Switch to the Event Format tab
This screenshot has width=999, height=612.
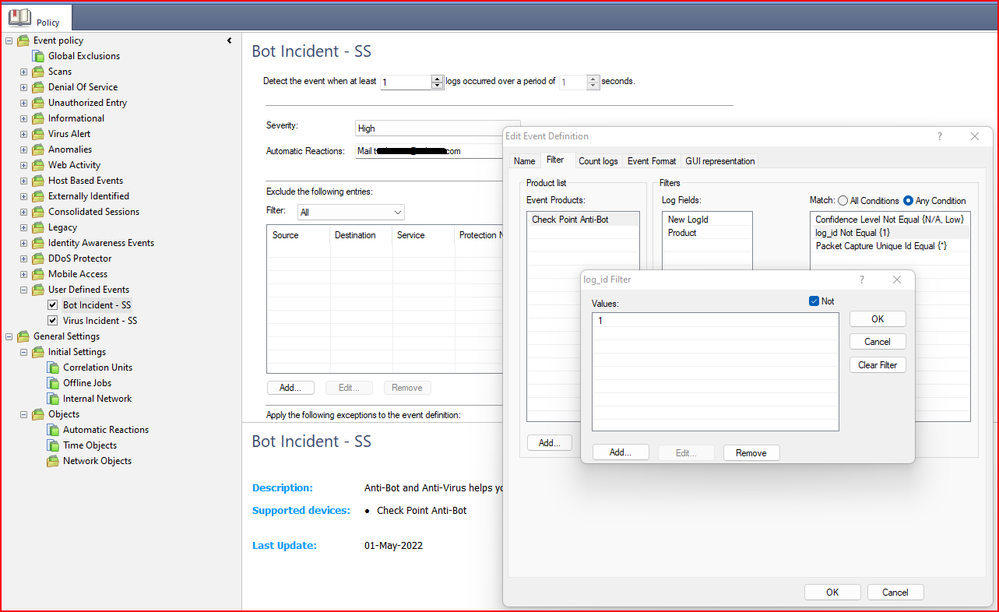point(652,161)
